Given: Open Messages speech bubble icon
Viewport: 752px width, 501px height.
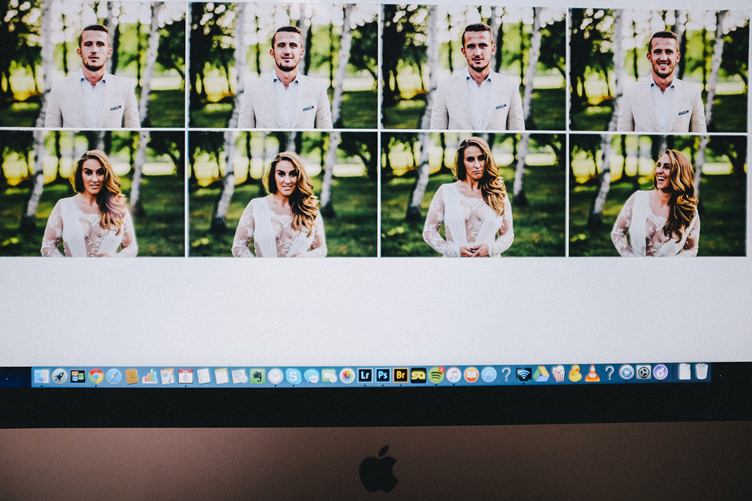Looking at the screenshot, I should pos(311,376).
